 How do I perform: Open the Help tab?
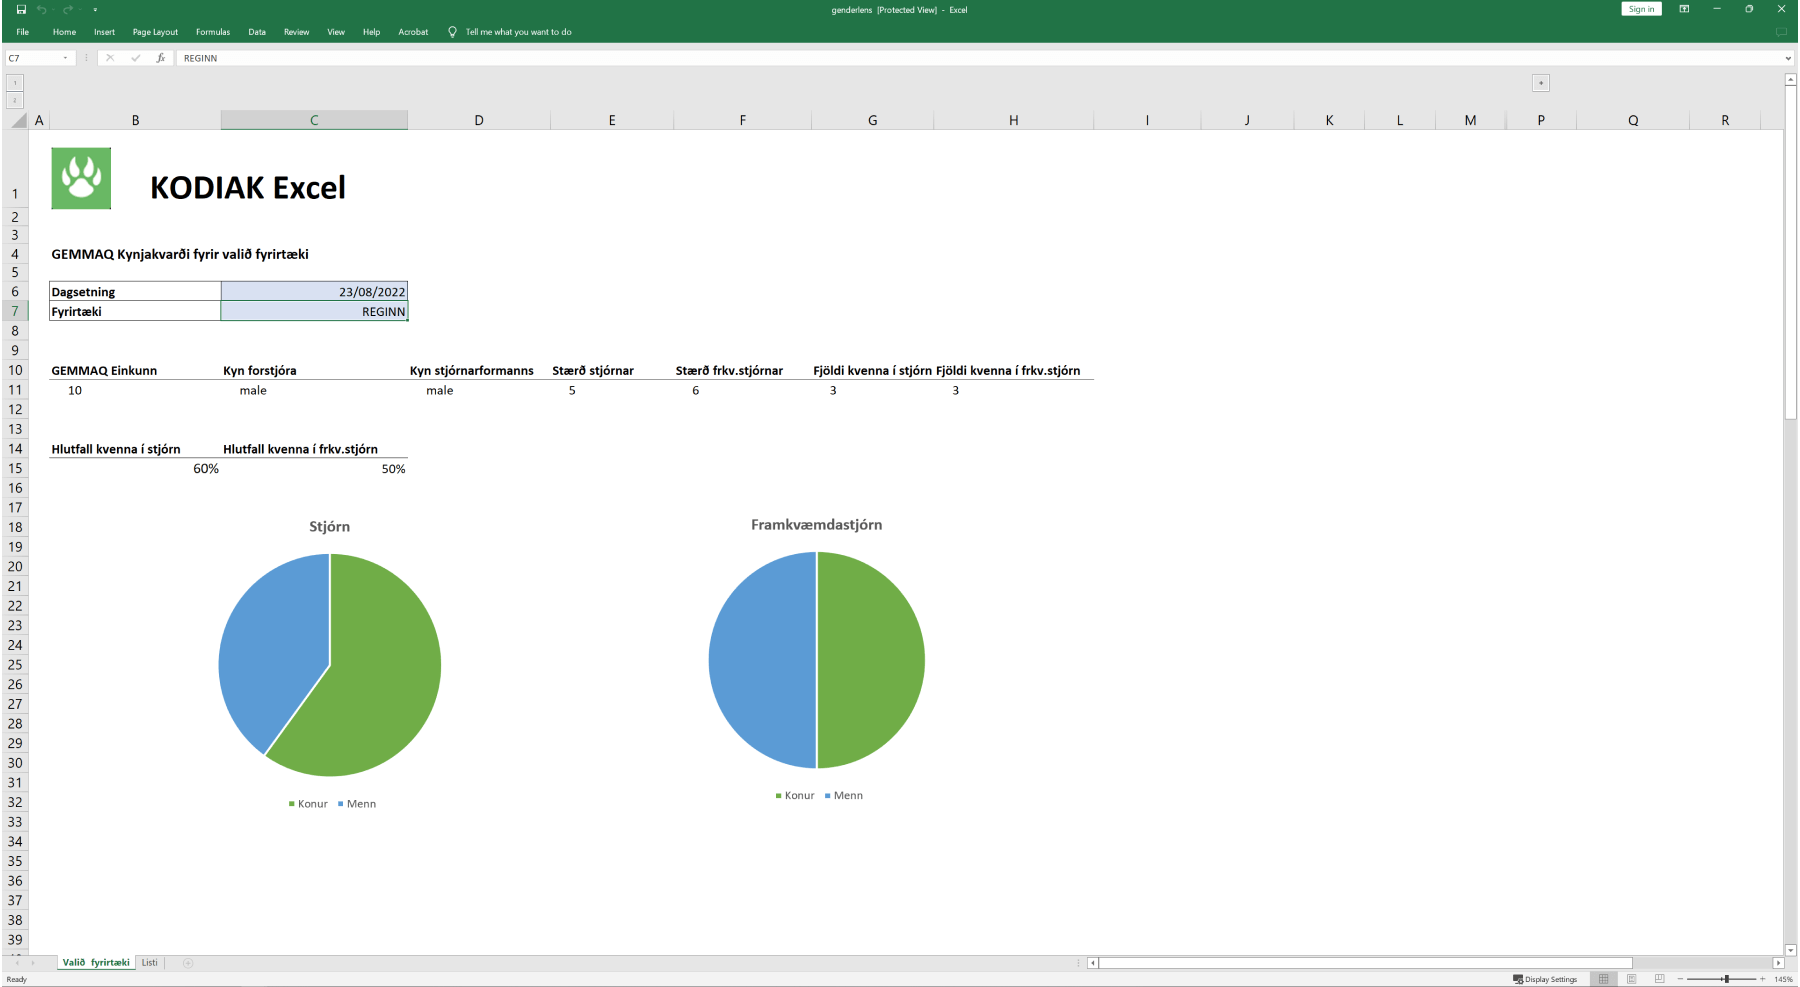(371, 32)
